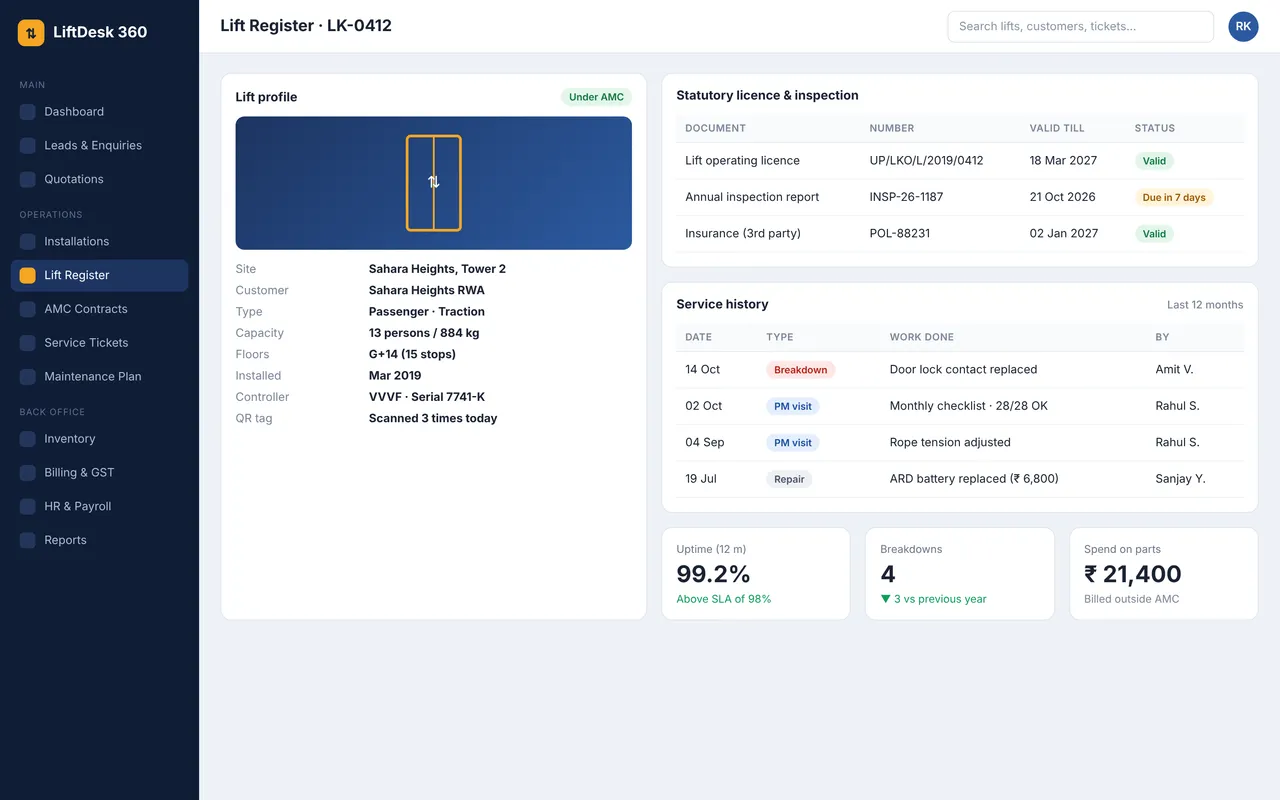The height and width of the screenshot is (800, 1280).
Task: Go to Leads & Enquiries
Action: coord(99,146)
